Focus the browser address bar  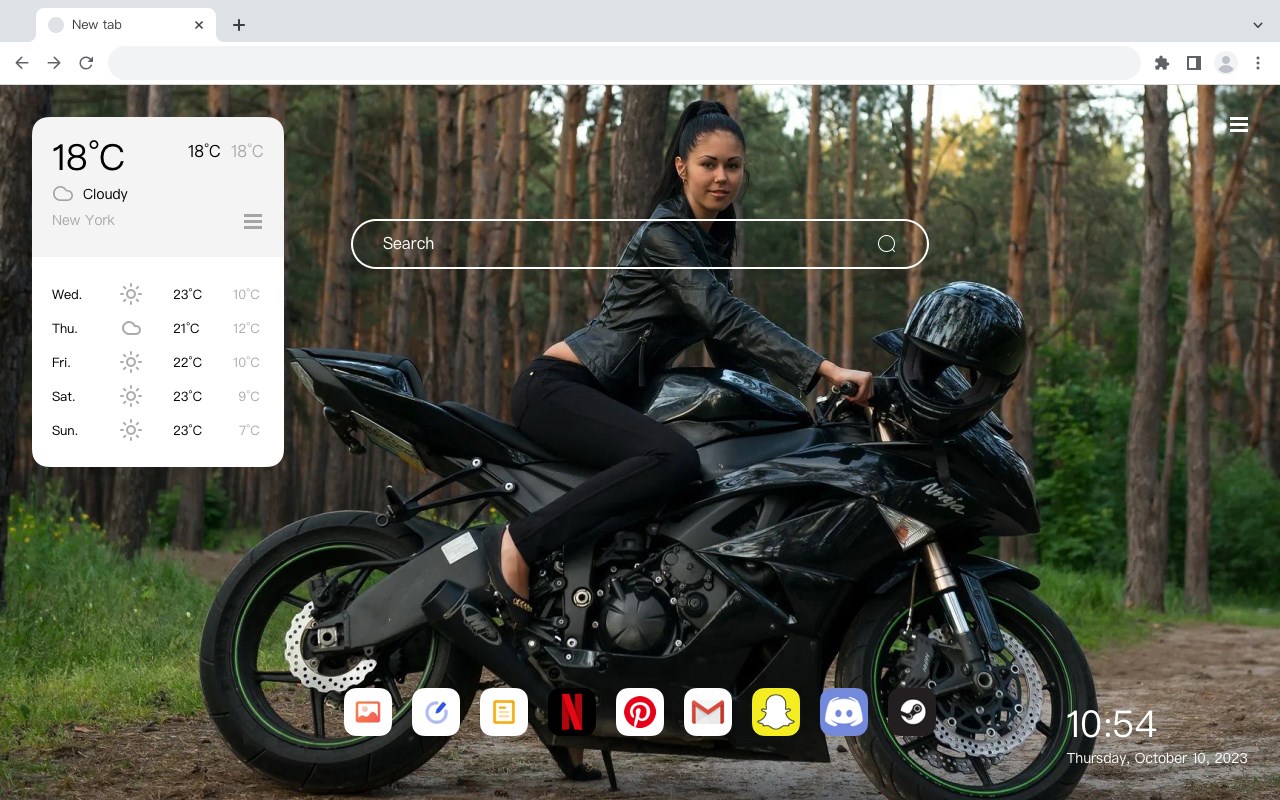[624, 63]
